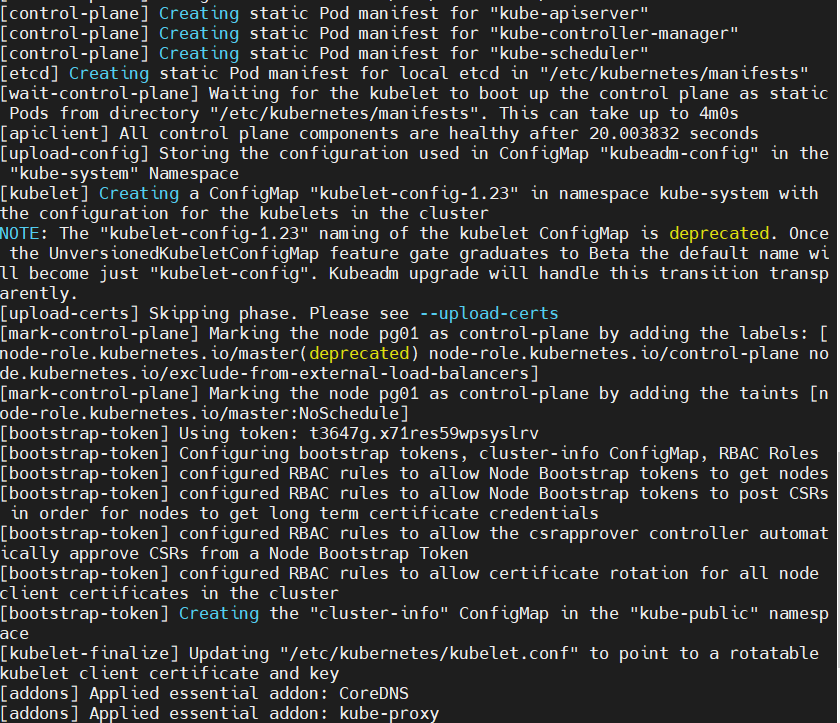The width and height of the screenshot is (840, 723).
Task: Click the [upload-certs] log prefix
Action: pyautogui.click(x=70, y=313)
